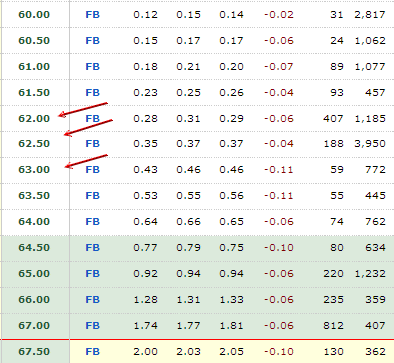Select the 60.50 strike price
Screen dimensions: 394x363
[34, 41]
